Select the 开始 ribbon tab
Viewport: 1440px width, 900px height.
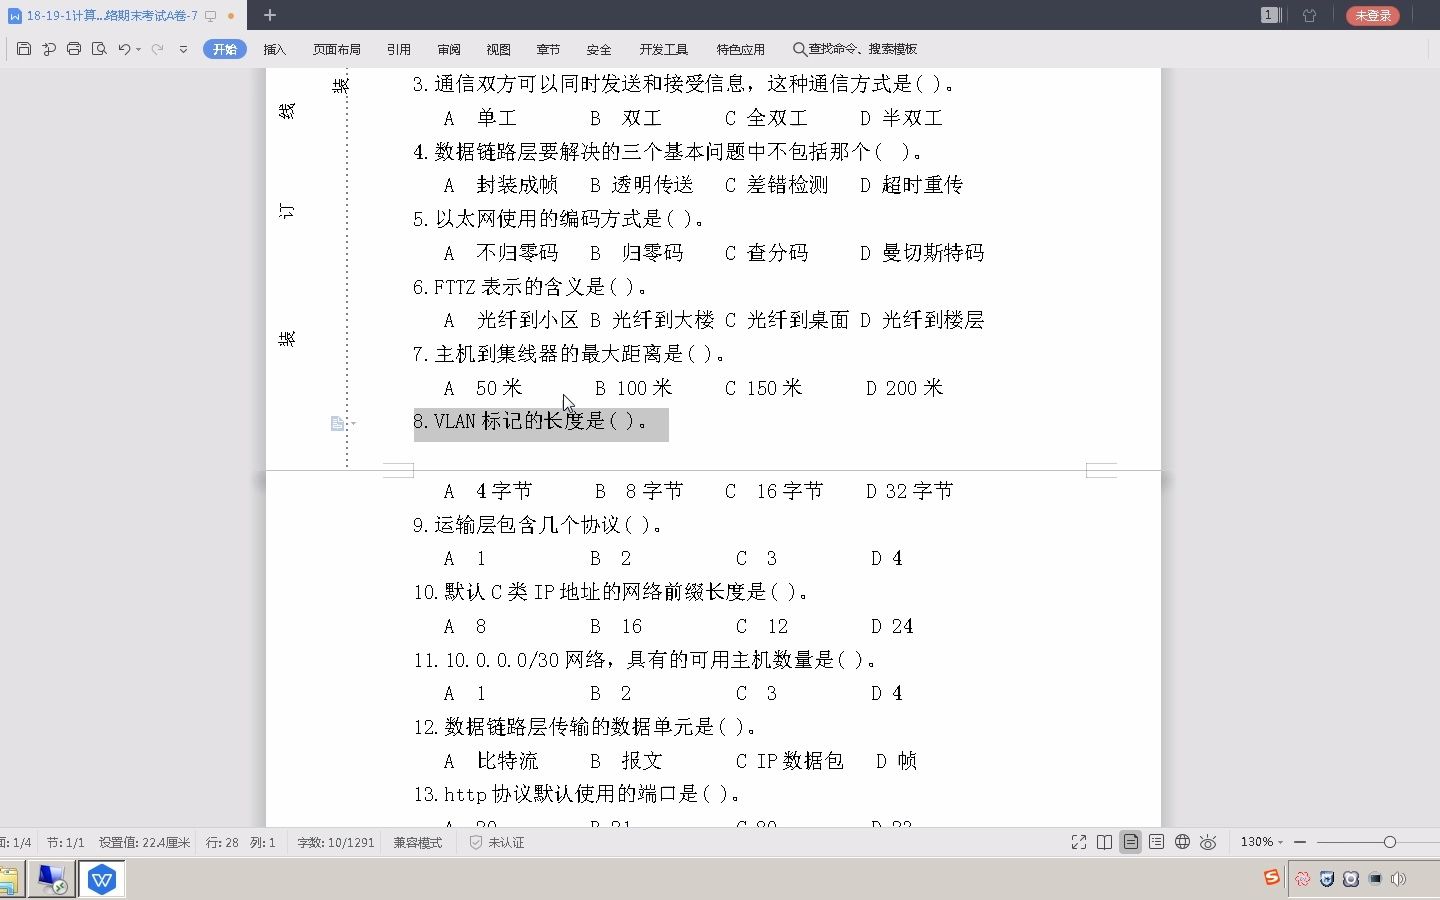click(x=225, y=49)
